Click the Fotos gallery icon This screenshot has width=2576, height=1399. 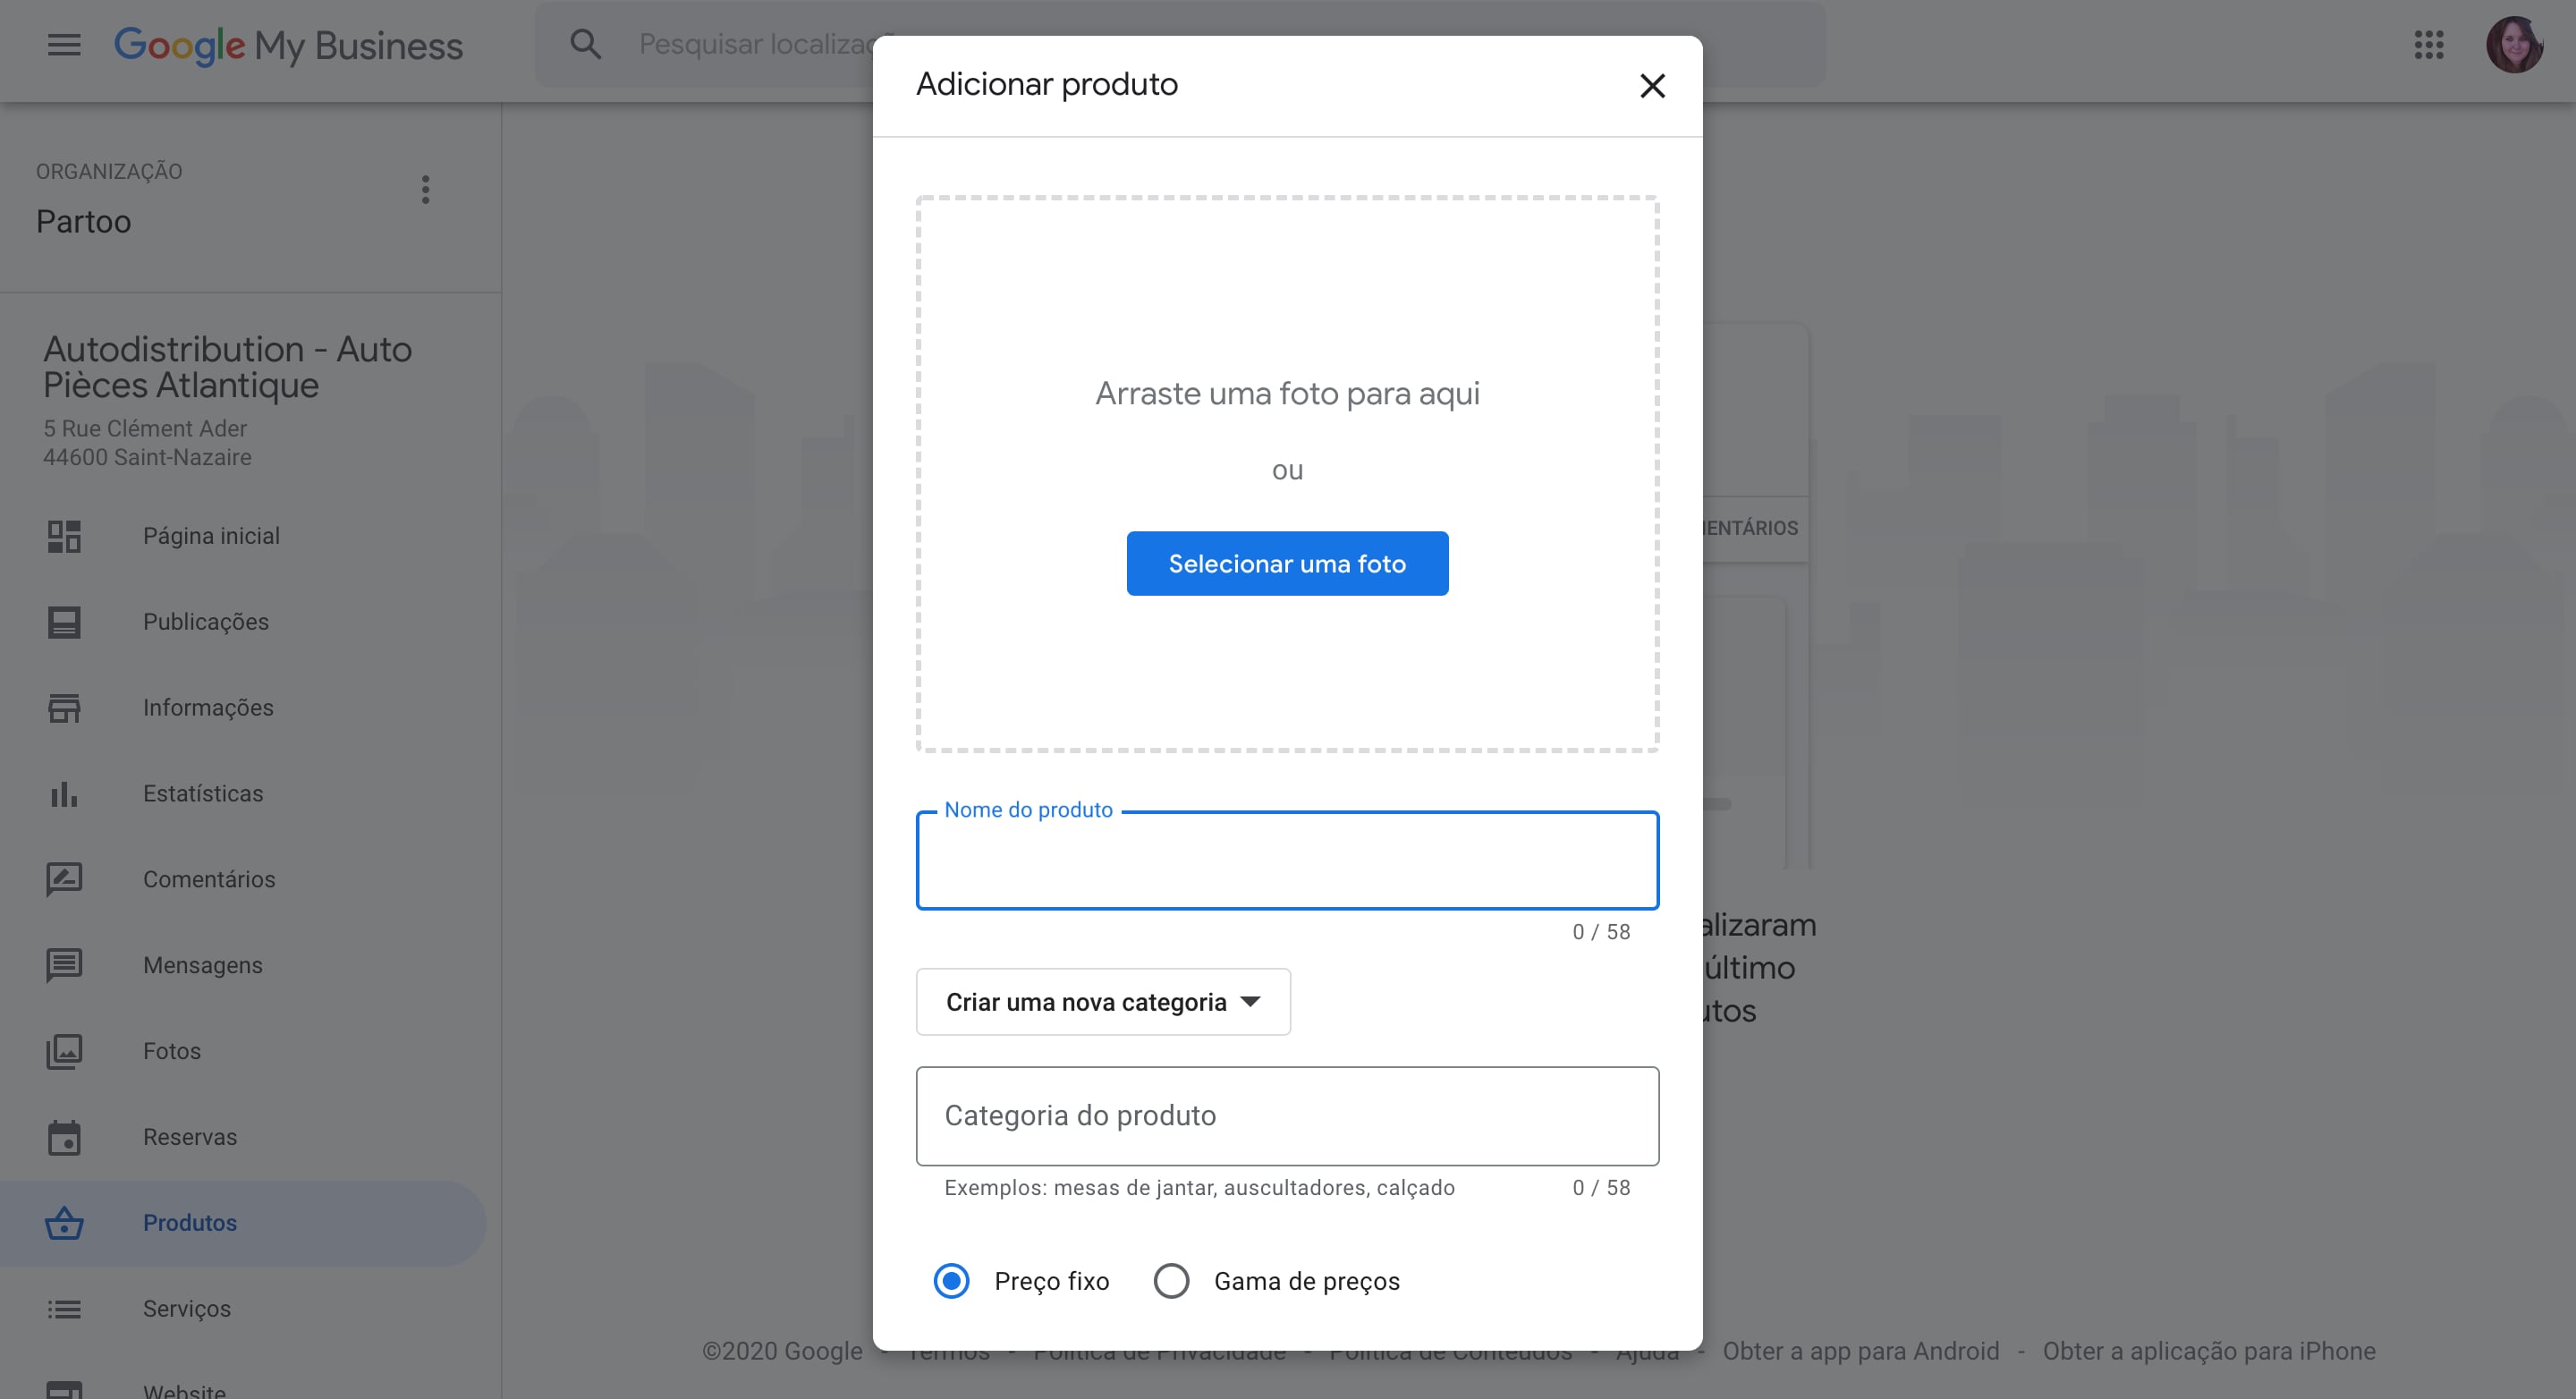pyautogui.click(x=64, y=1051)
